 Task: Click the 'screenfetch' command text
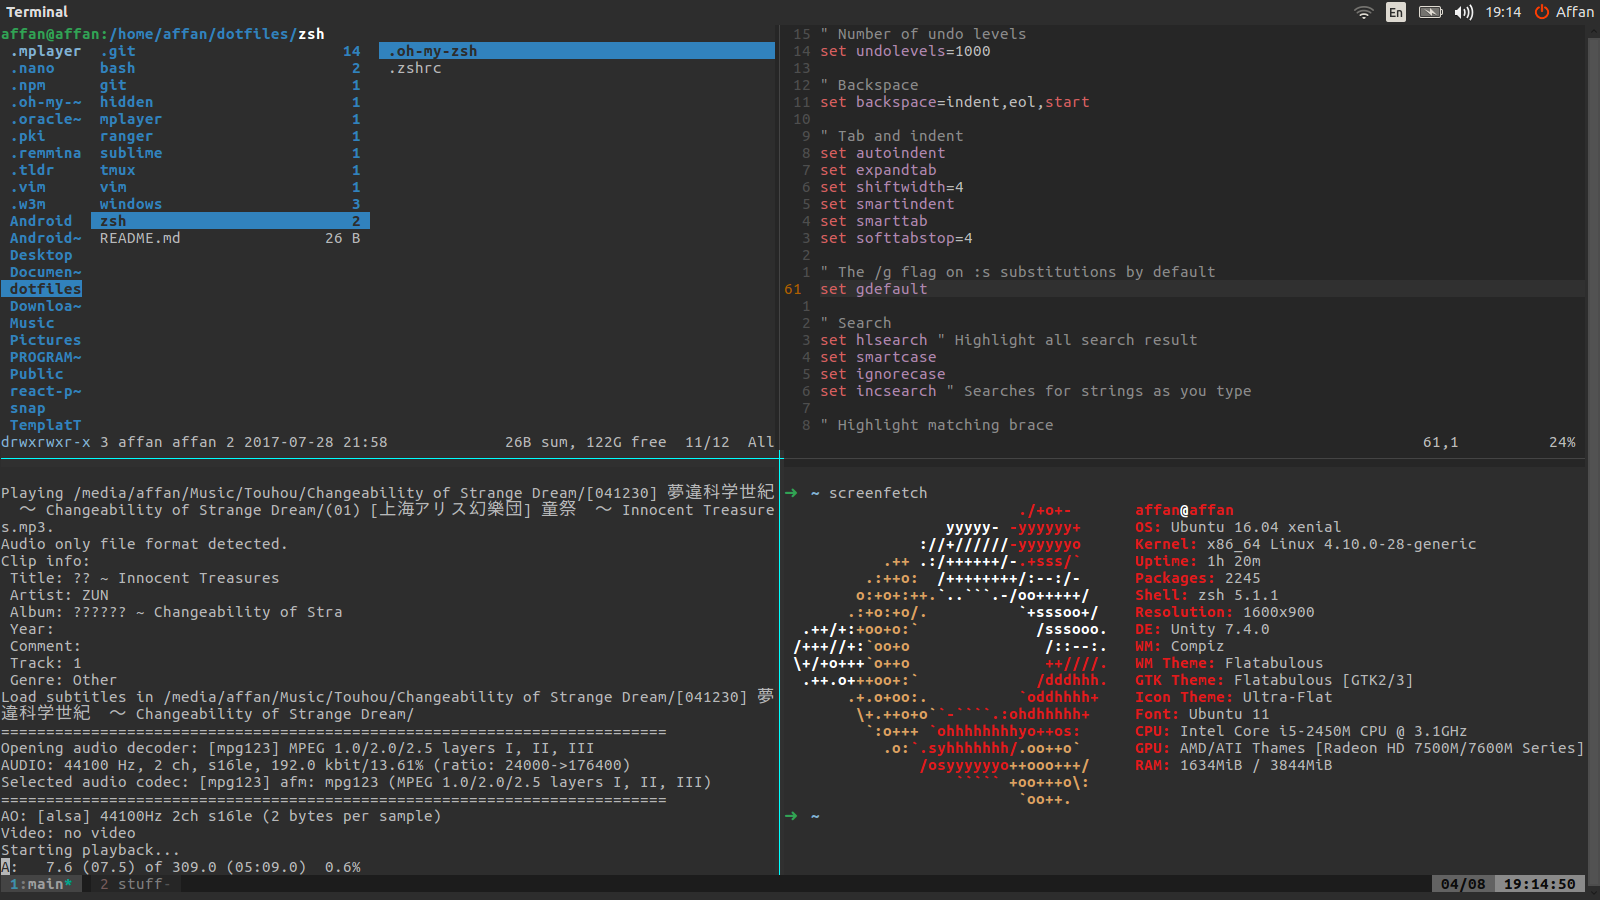point(878,493)
